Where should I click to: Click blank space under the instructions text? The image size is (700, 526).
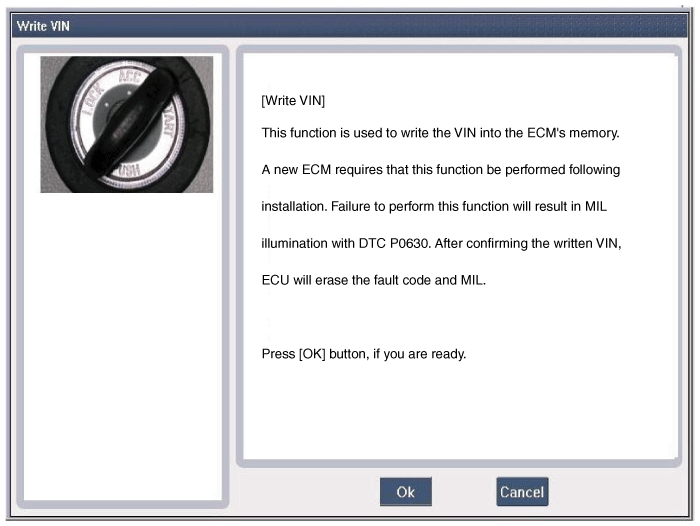click(x=460, y=411)
